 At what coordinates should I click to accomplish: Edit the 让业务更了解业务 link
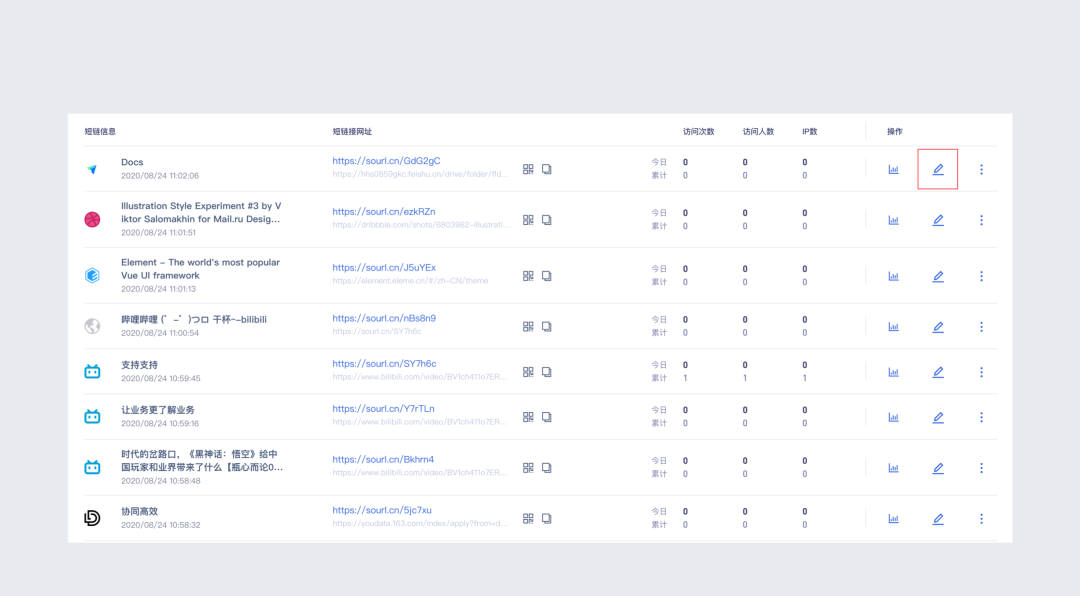pyautogui.click(x=938, y=418)
